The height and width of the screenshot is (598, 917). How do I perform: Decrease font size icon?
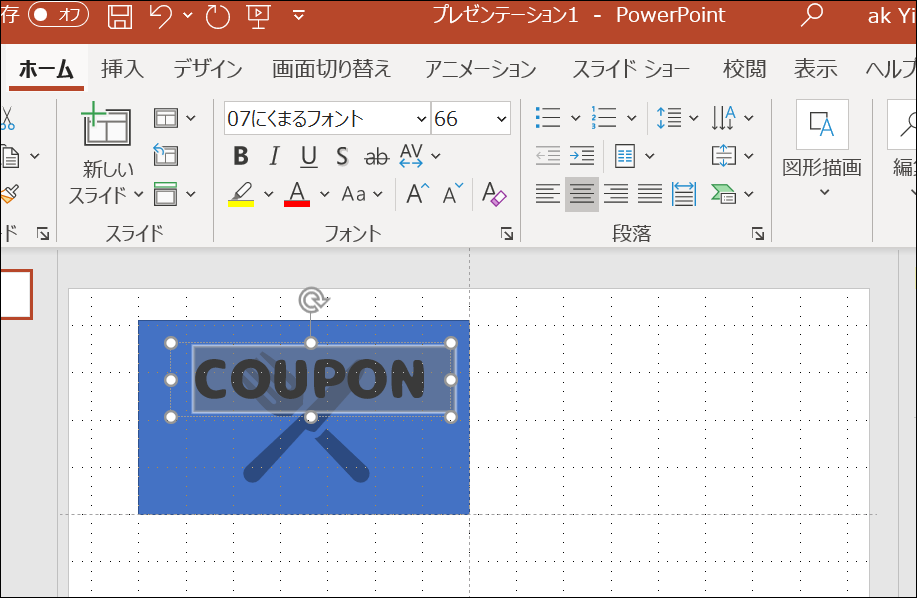tap(452, 193)
